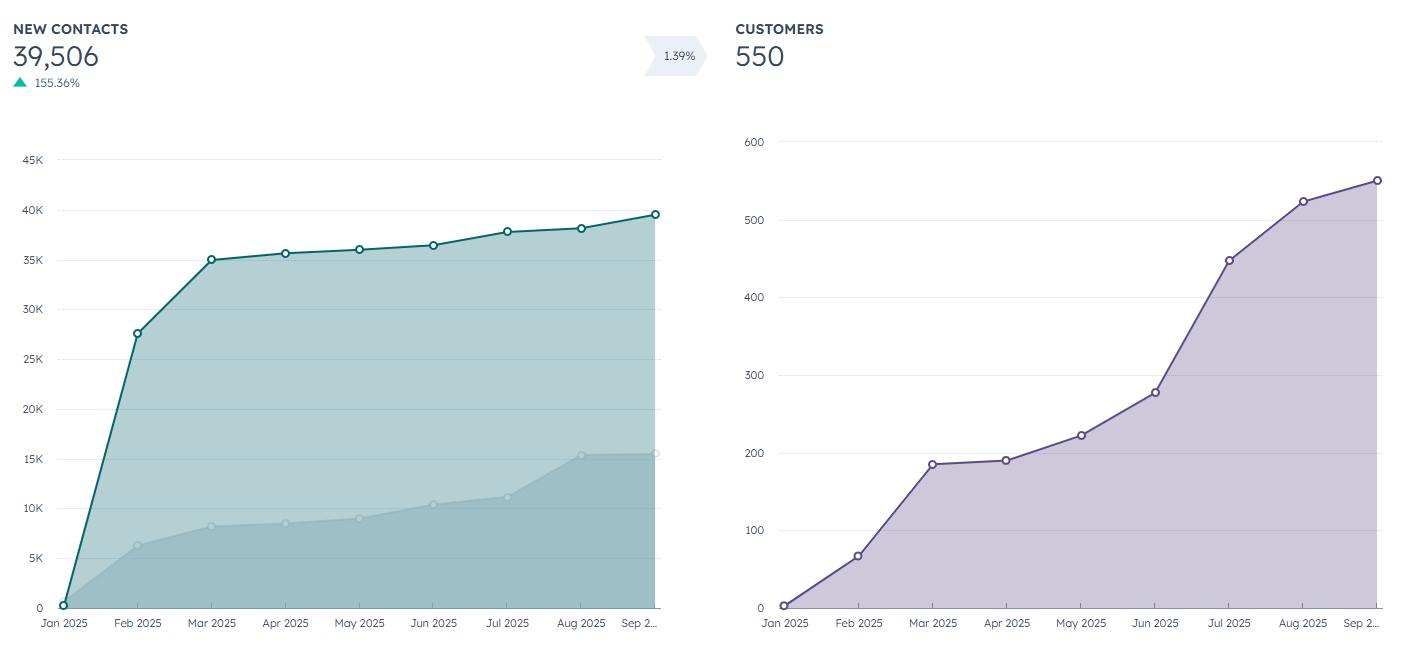Click the 1.39% conversion rate arrow badge
Screen dimensions: 1424x649
pyautogui.click(x=677, y=56)
